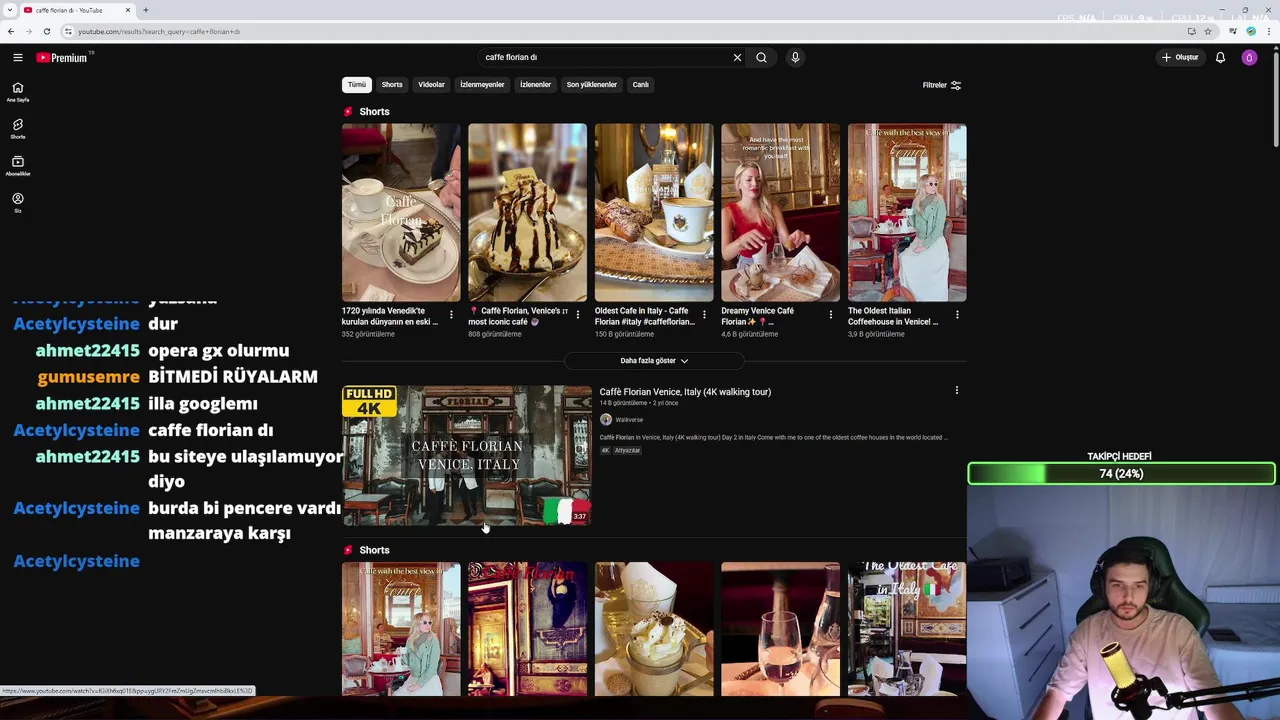Click the page vertical scrollbar
The height and width of the screenshot is (720, 1280).
coord(1275,100)
